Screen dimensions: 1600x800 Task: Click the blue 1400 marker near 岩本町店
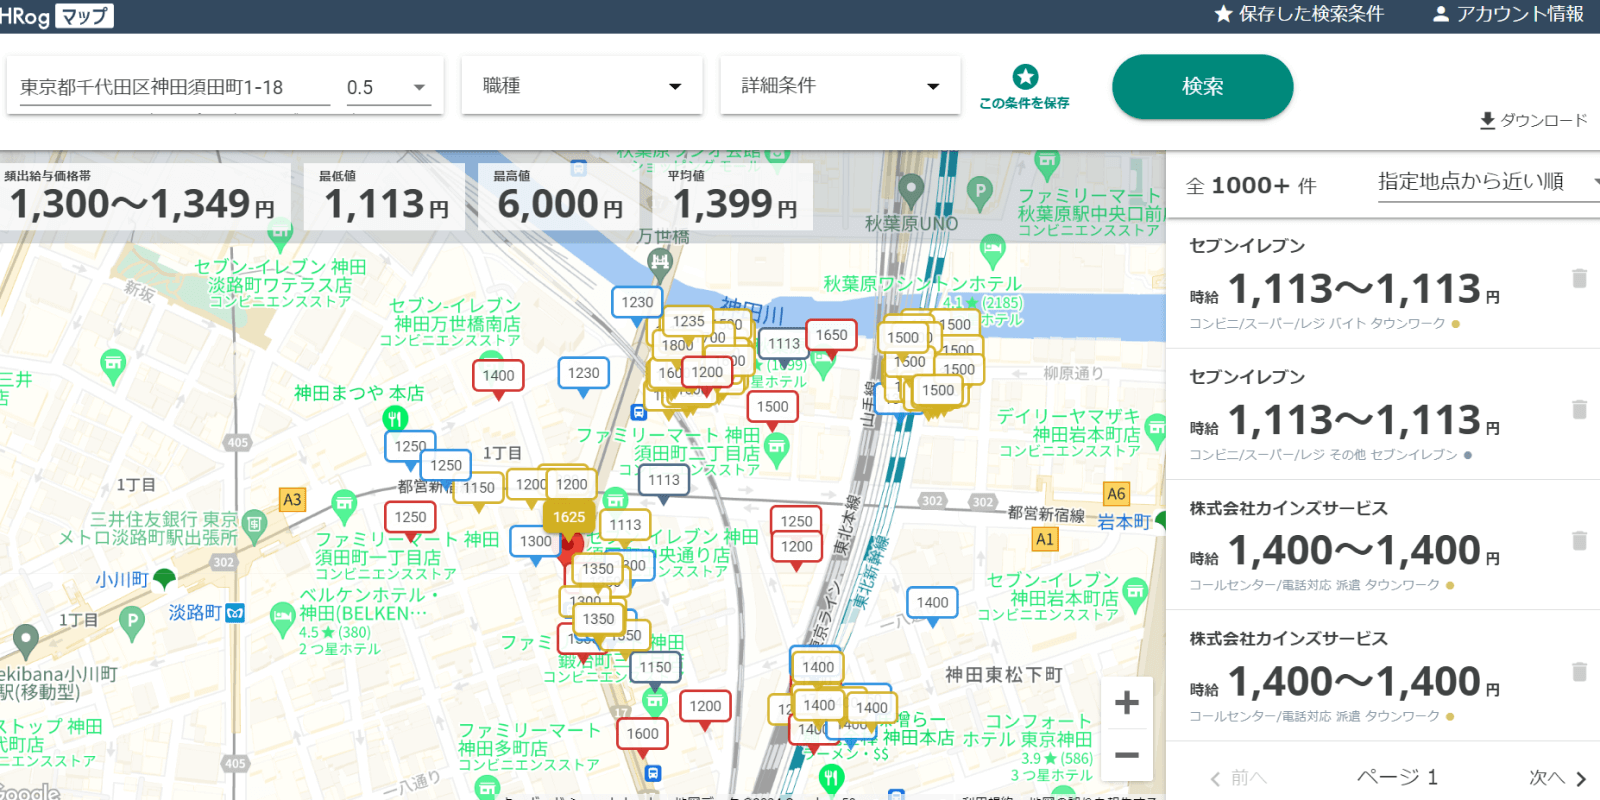pyautogui.click(x=932, y=603)
